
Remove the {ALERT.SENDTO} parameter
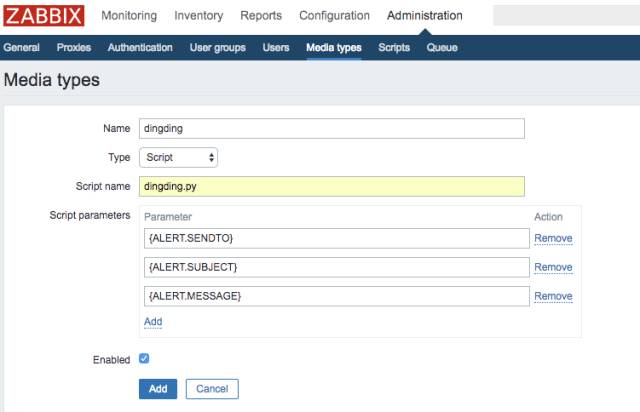[553, 238]
